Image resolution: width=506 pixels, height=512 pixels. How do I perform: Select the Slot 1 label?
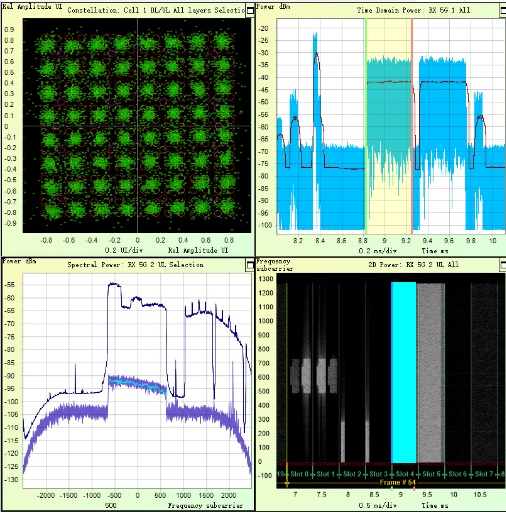pyautogui.click(x=325, y=474)
